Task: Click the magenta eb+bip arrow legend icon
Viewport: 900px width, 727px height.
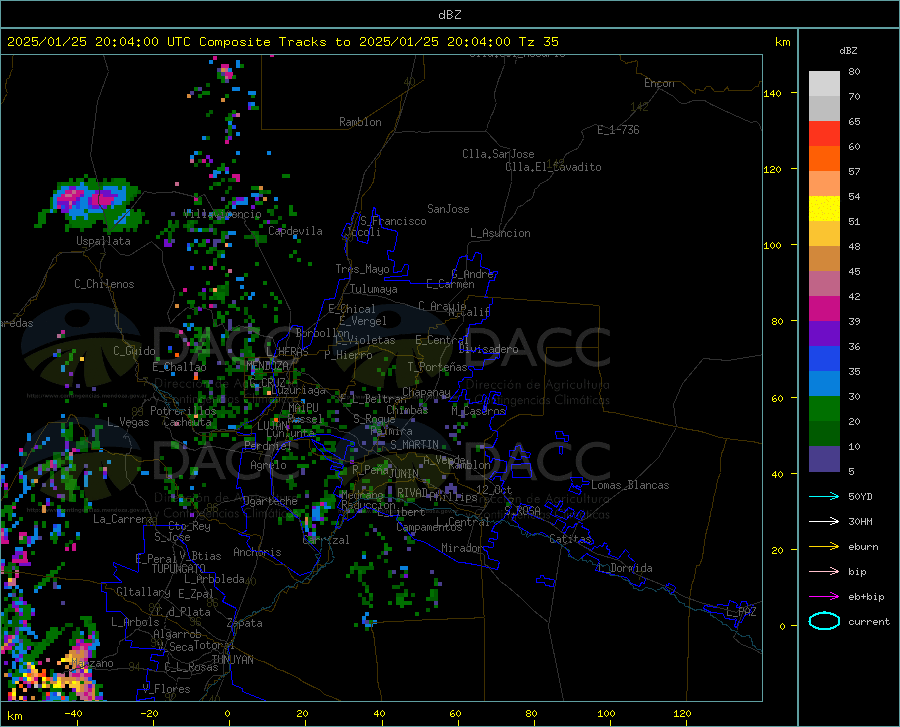Action: 824,597
